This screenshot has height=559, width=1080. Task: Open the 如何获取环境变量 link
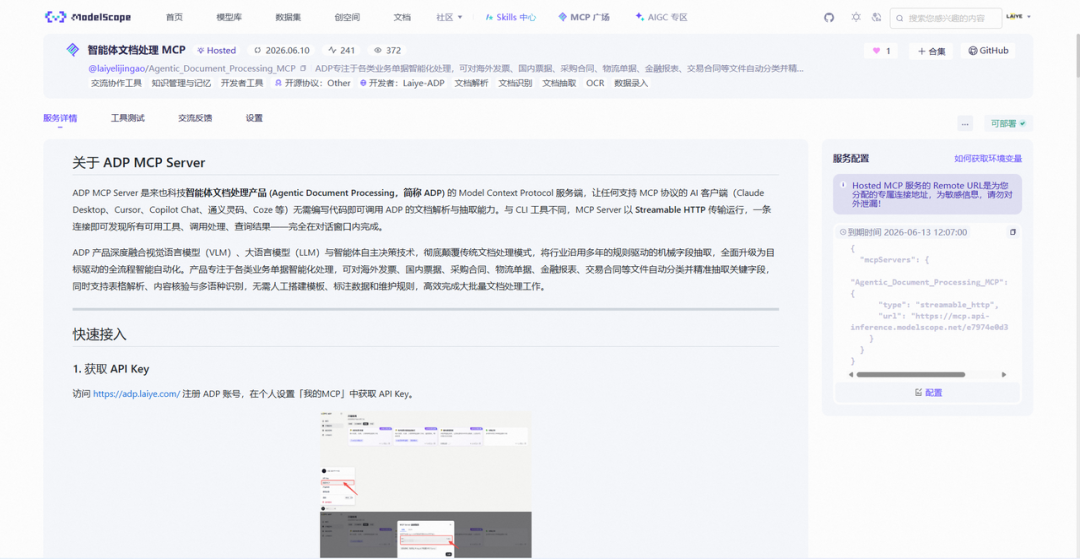[x=988, y=158]
